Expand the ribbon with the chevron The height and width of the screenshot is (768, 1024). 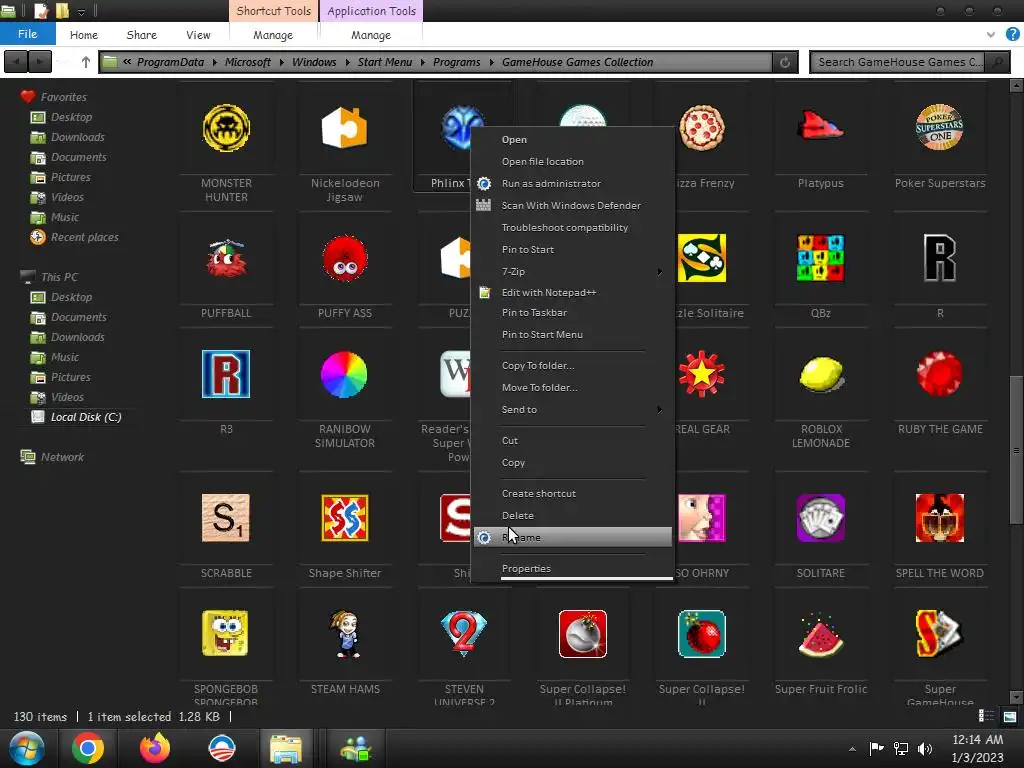[x=991, y=35]
